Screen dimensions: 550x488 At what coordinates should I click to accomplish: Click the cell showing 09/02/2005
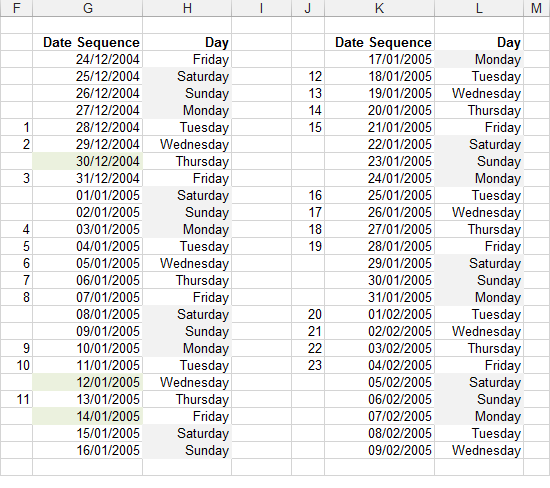(x=380, y=450)
